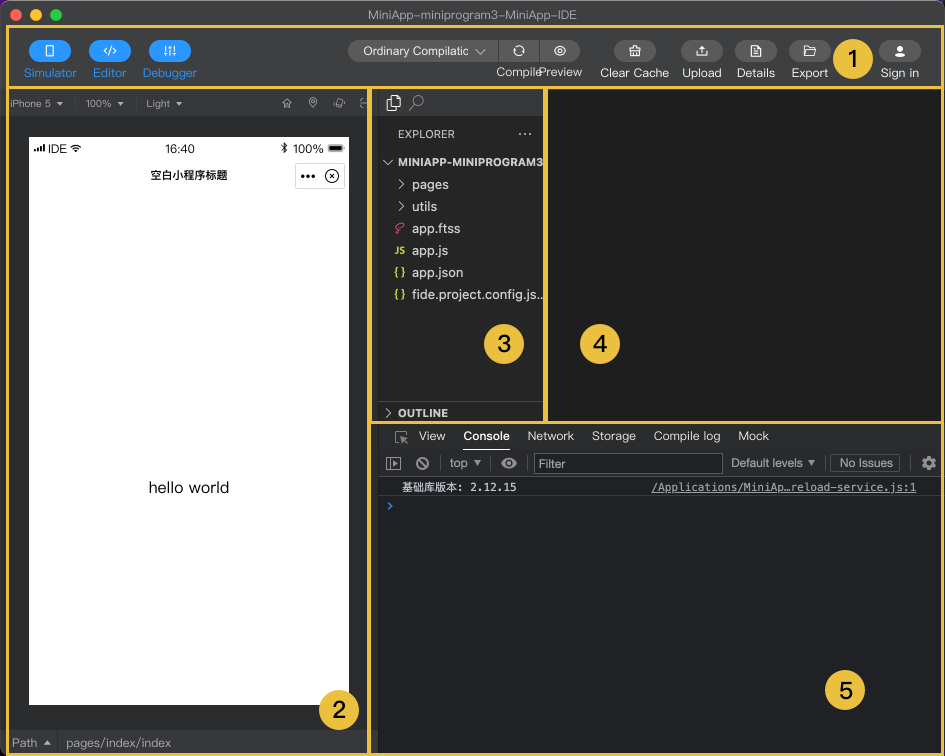Open the search magnifier icon in sidebar

tap(416, 103)
